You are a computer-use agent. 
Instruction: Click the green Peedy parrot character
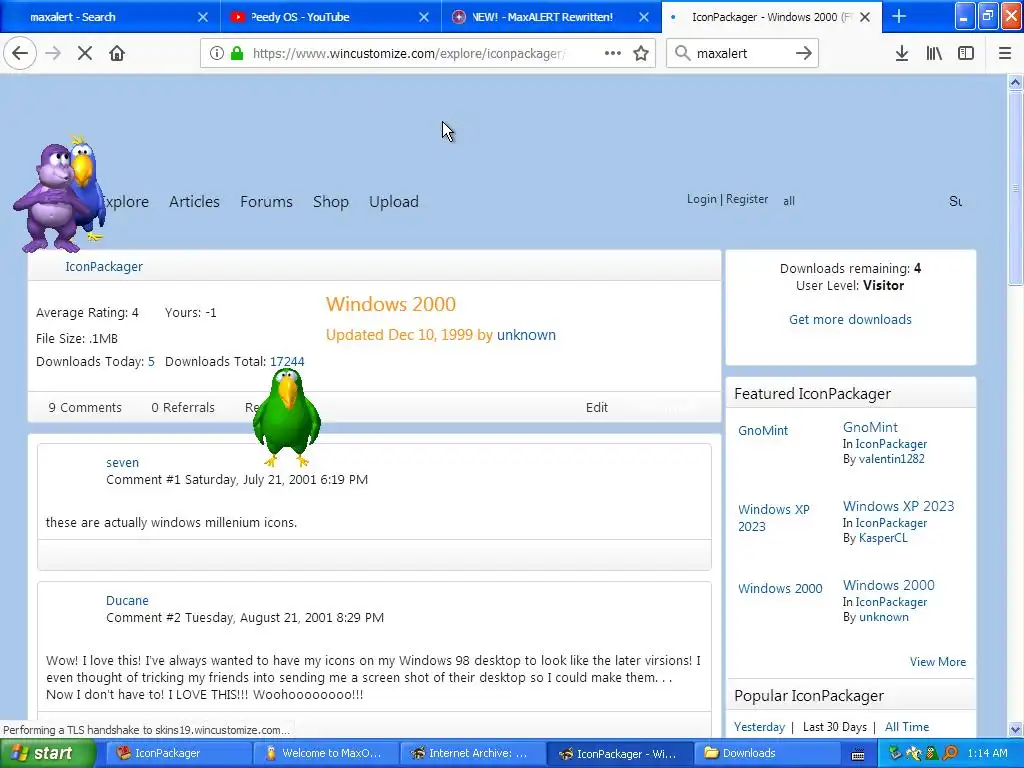click(x=287, y=417)
